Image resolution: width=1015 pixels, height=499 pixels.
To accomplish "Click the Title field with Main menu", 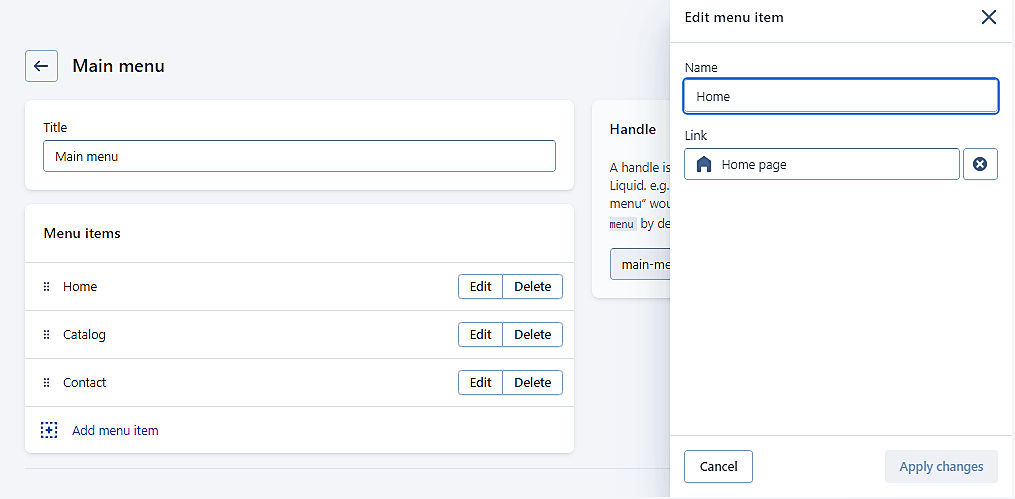I will coord(299,156).
